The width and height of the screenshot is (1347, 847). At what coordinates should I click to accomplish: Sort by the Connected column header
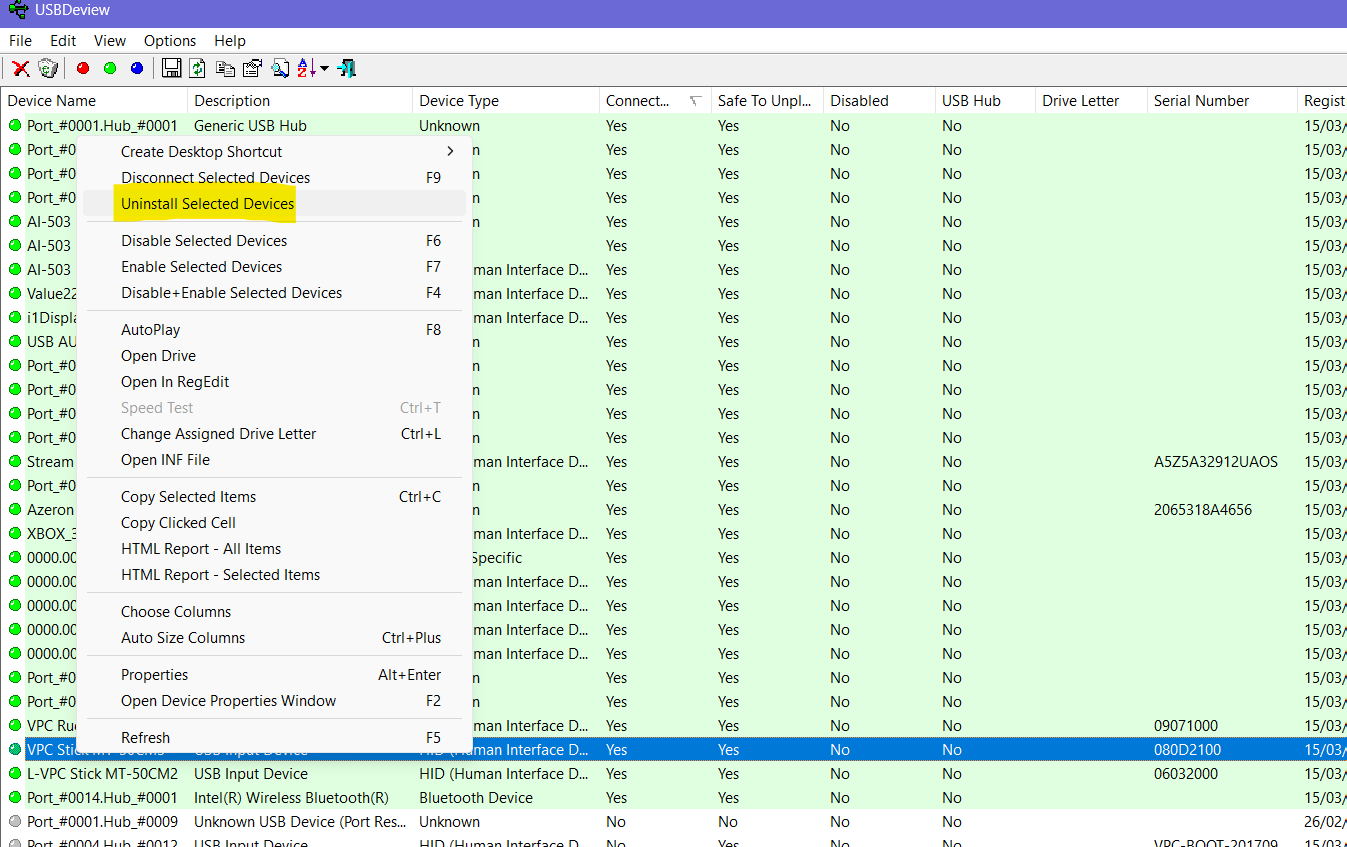[637, 101]
